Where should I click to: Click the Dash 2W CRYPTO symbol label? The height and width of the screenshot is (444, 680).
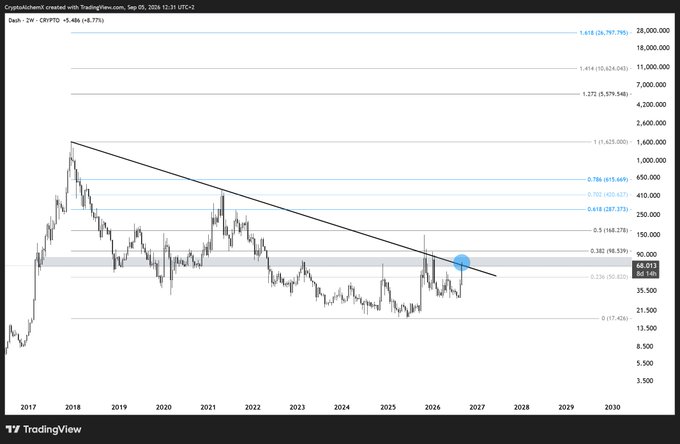coord(34,20)
